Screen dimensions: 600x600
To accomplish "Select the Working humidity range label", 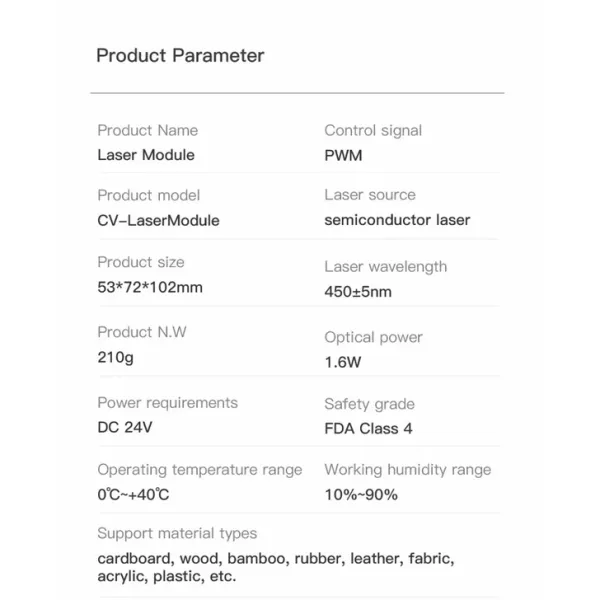I will pyautogui.click(x=408, y=470).
